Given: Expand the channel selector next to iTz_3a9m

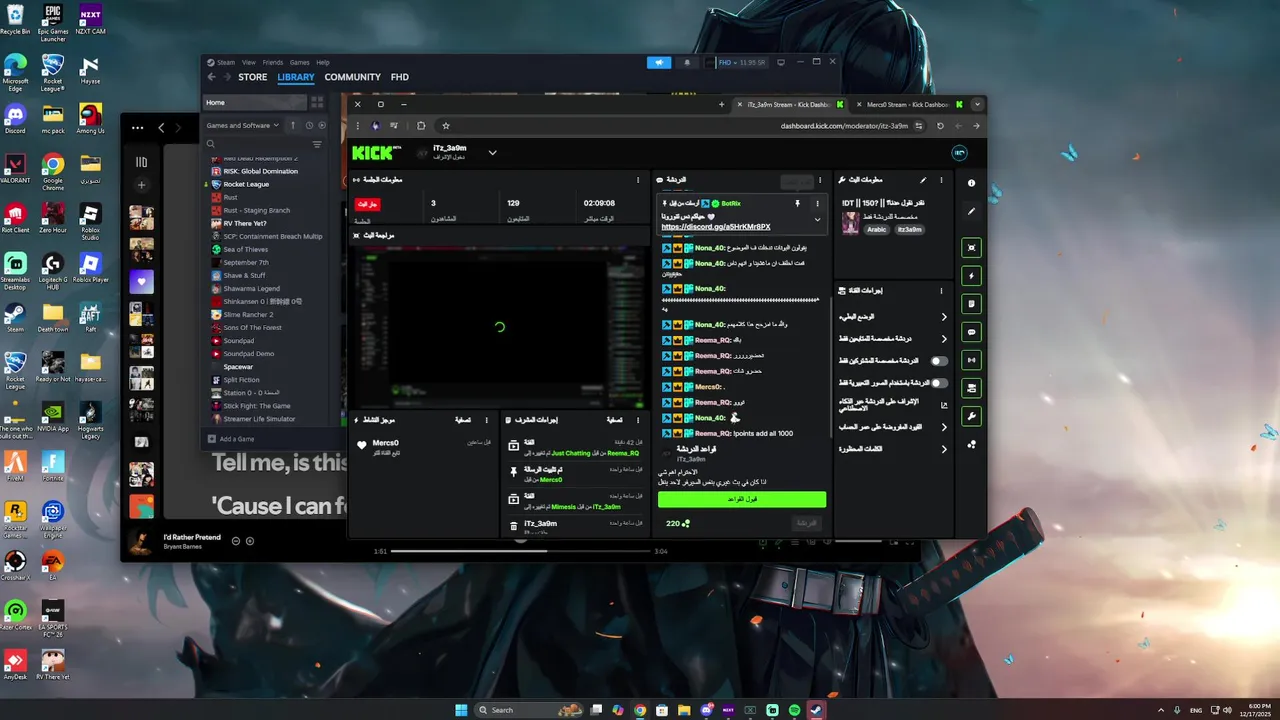Looking at the screenshot, I should 492,153.
